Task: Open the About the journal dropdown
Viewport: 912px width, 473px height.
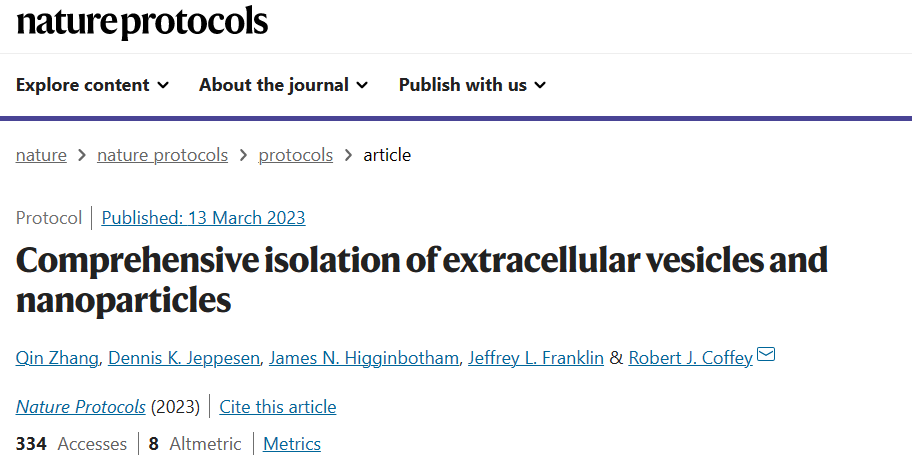Action: point(283,85)
